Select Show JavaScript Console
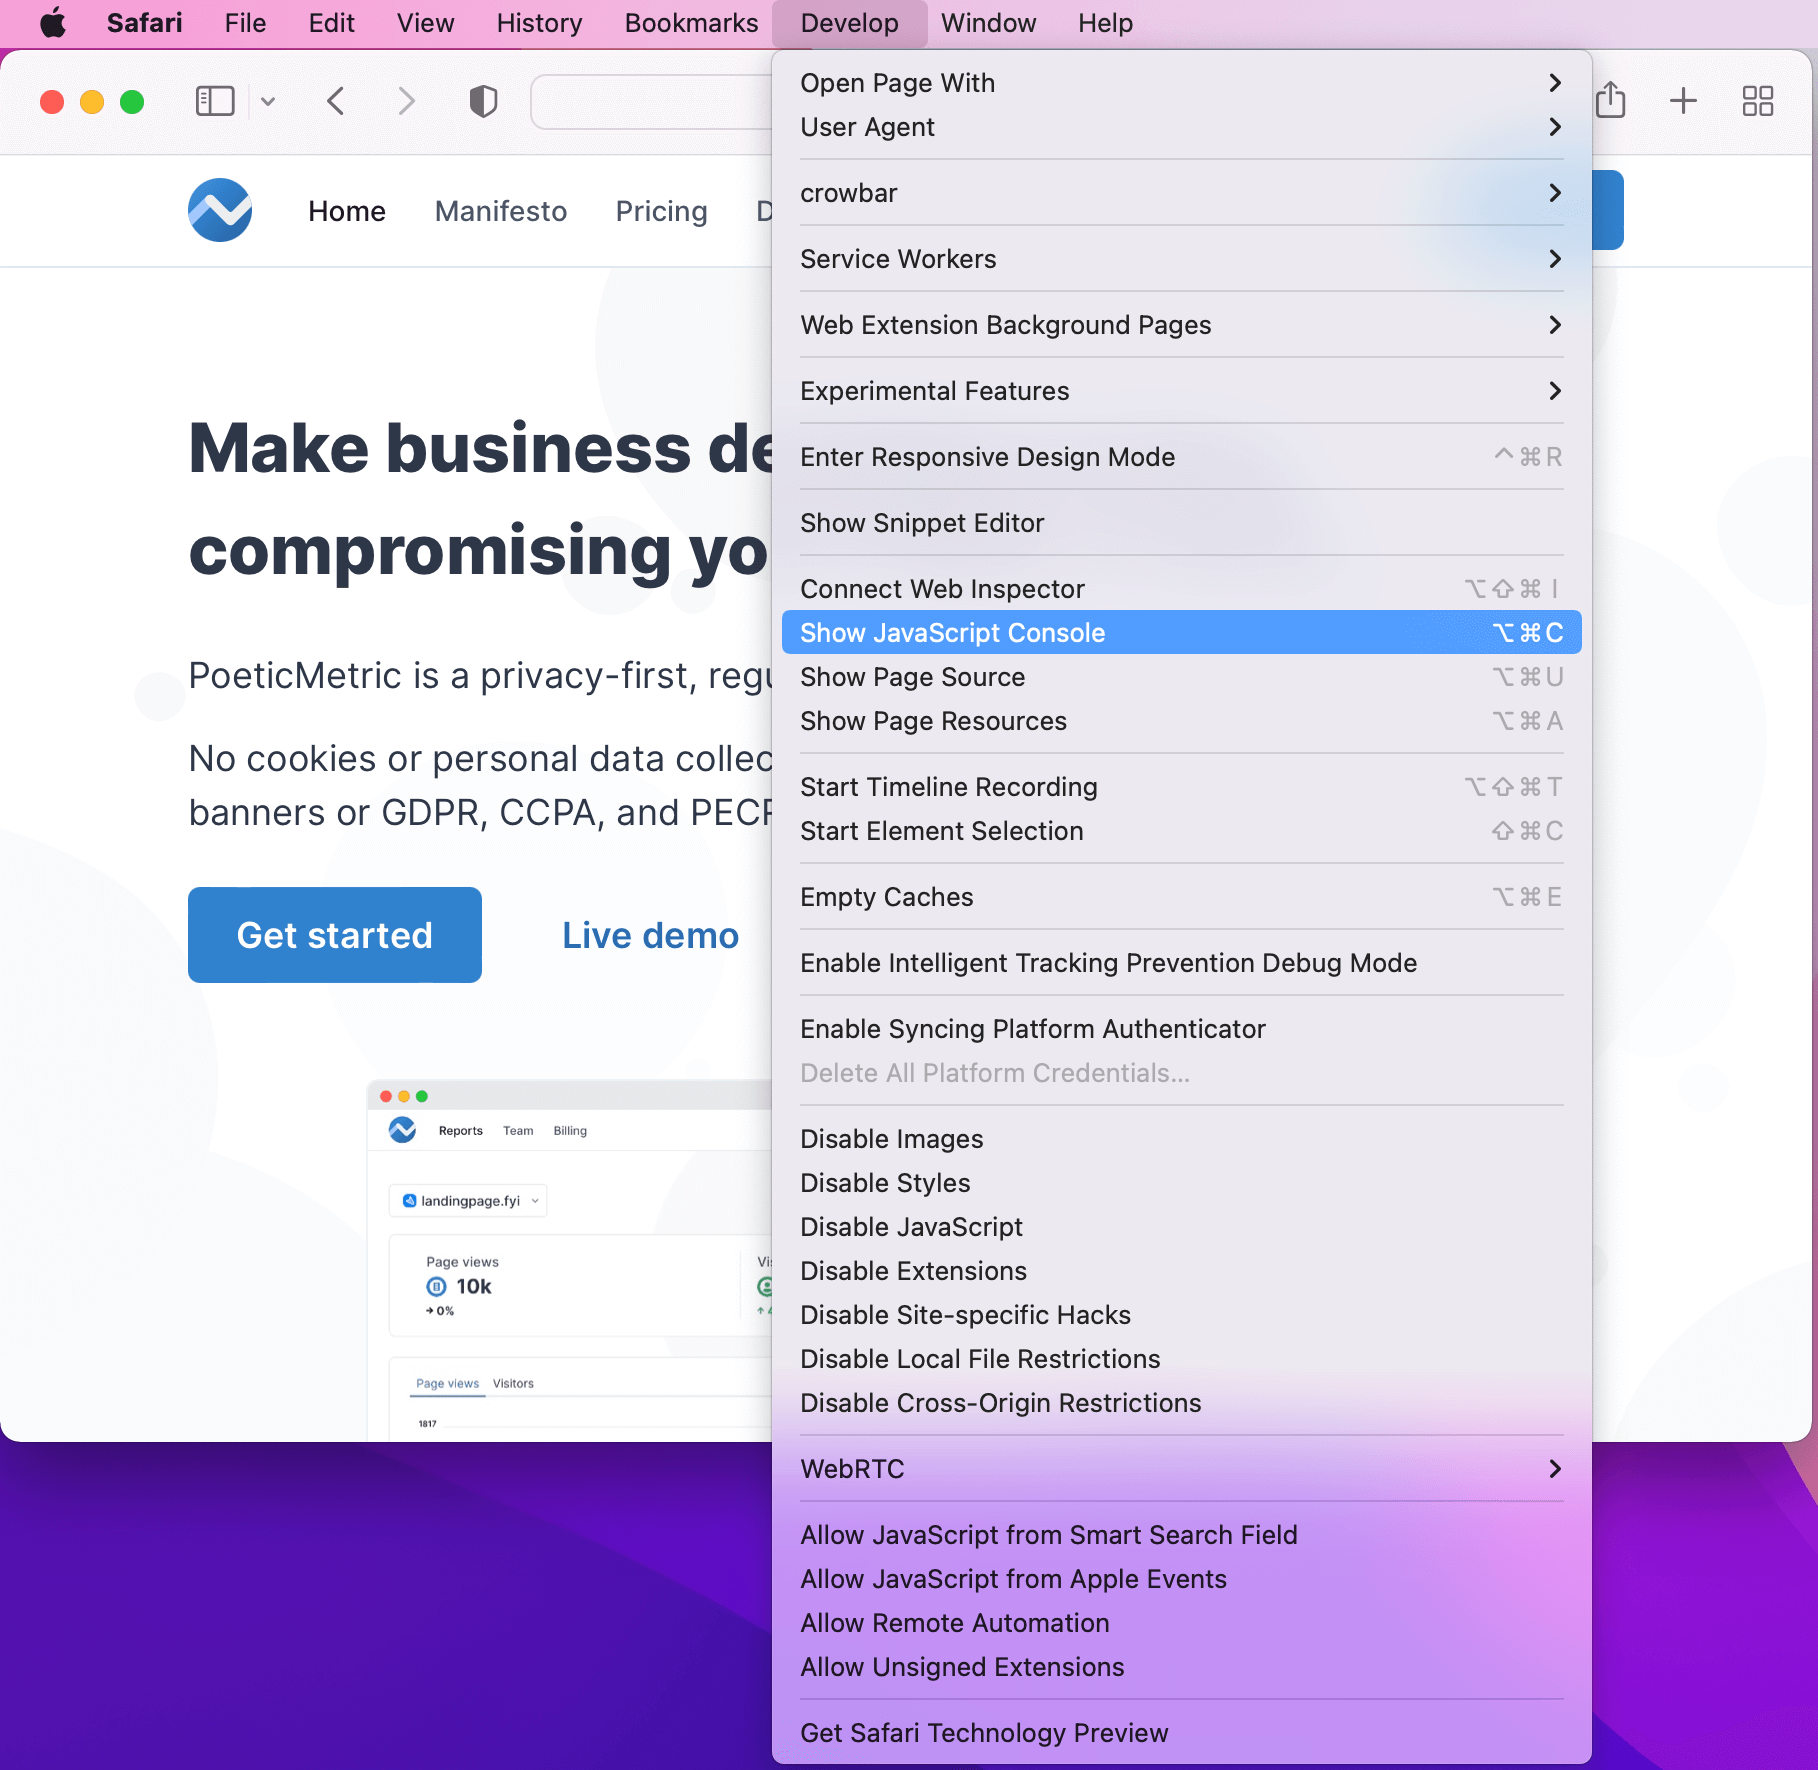This screenshot has height=1770, width=1818. [x=1181, y=633]
